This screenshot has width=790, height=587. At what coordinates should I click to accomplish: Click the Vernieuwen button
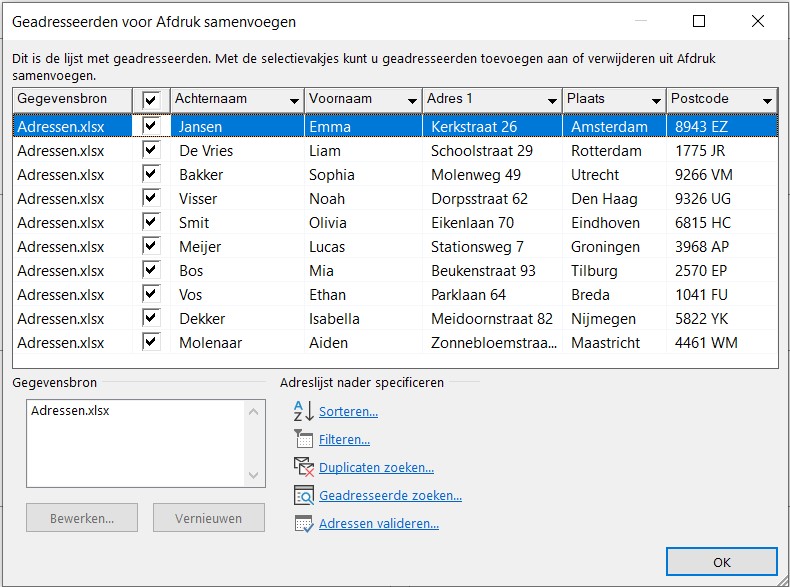[x=209, y=518]
